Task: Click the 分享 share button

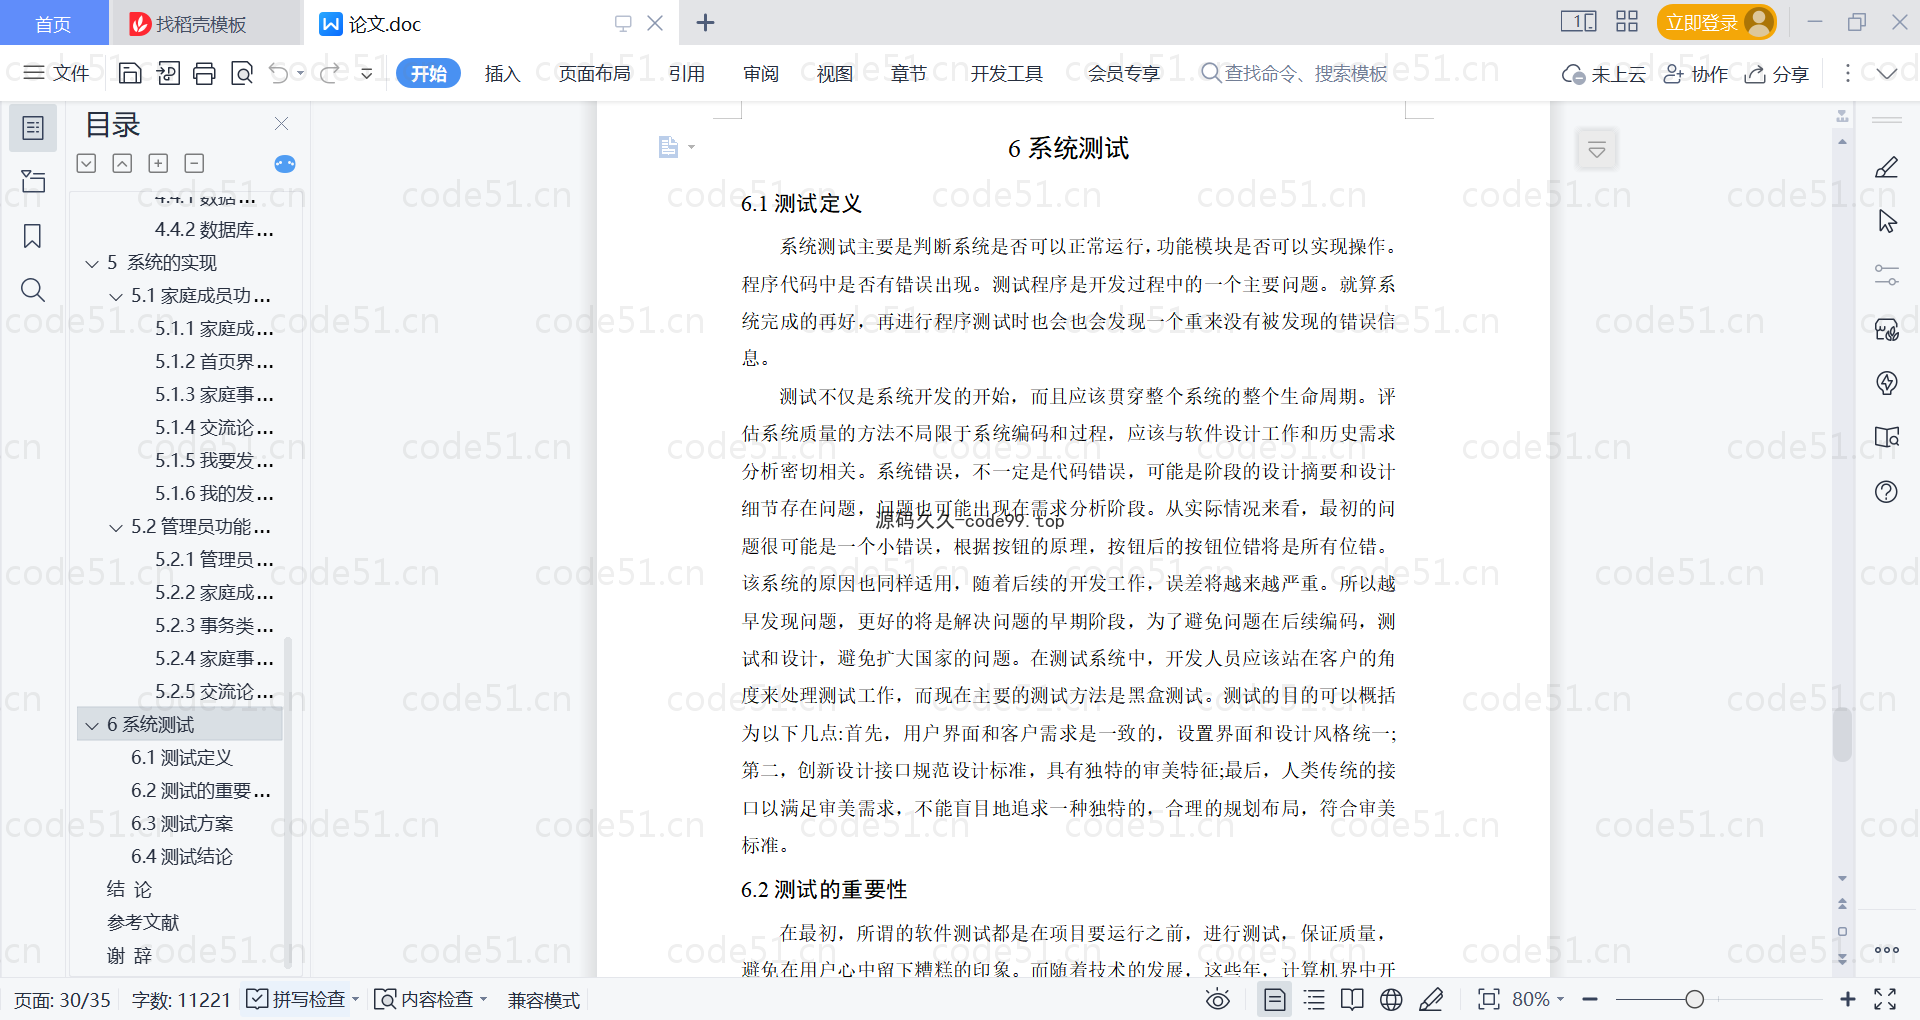Action: (x=1777, y=73)
